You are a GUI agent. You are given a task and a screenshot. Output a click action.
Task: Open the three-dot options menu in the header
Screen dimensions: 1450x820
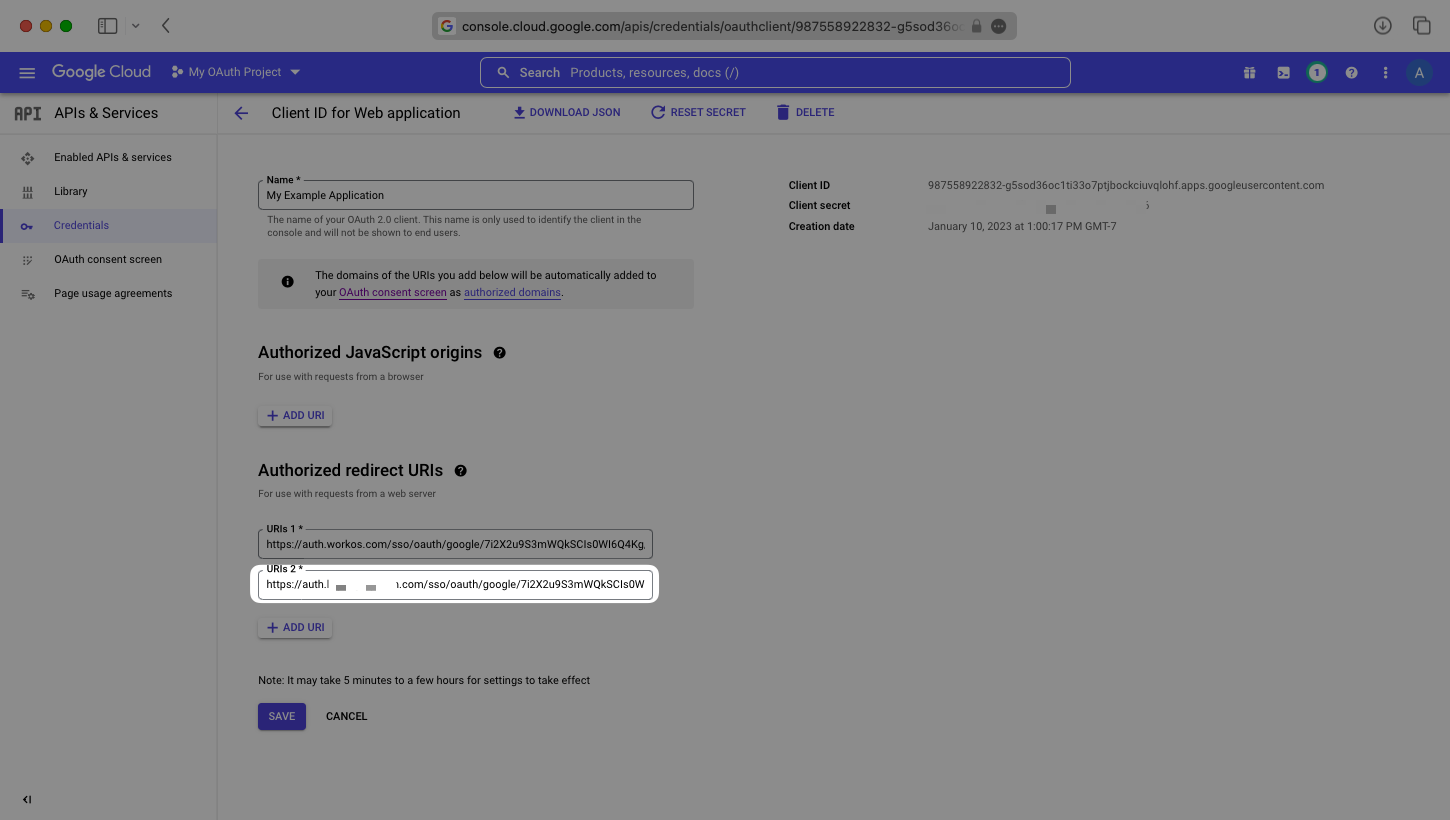pos(1385,71)
